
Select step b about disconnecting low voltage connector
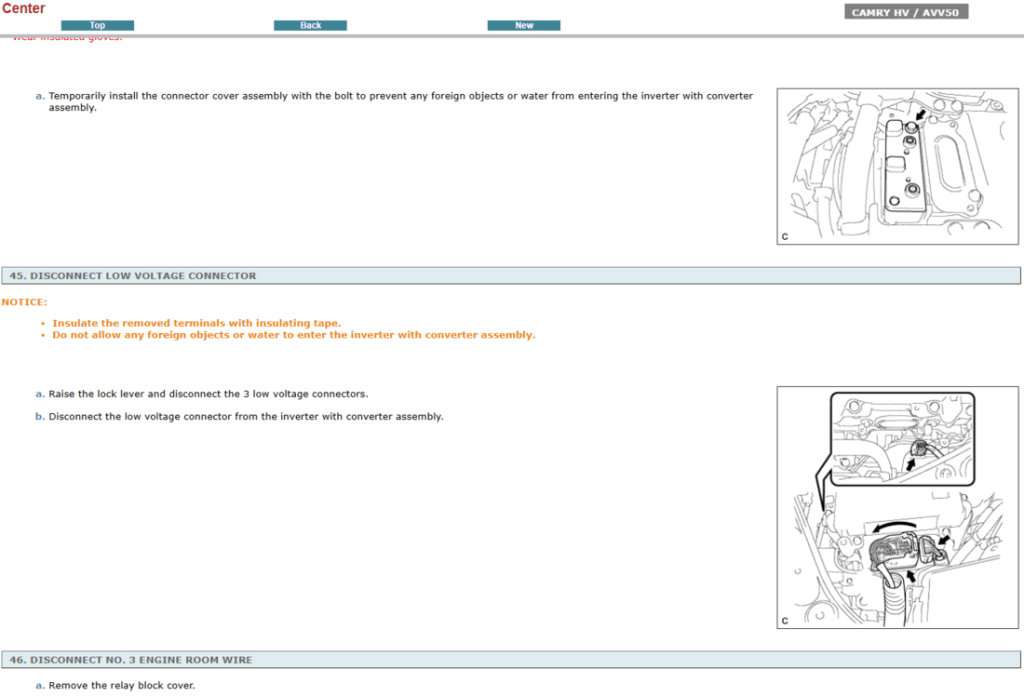click(x=245, y=417)
